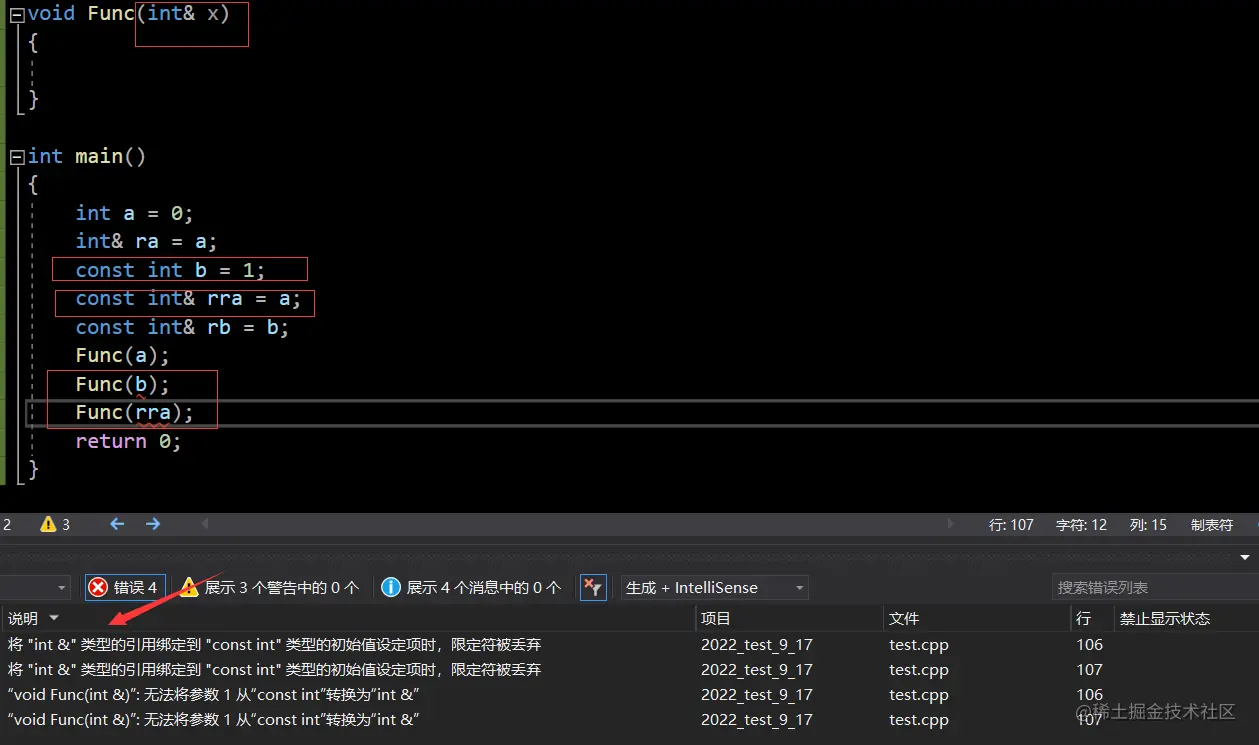The height and width of the screenshot is (745, 1259).
Task: Focus the 搜索错误列表 search box
Action: pyautogui.click(x=1155, y=588)
